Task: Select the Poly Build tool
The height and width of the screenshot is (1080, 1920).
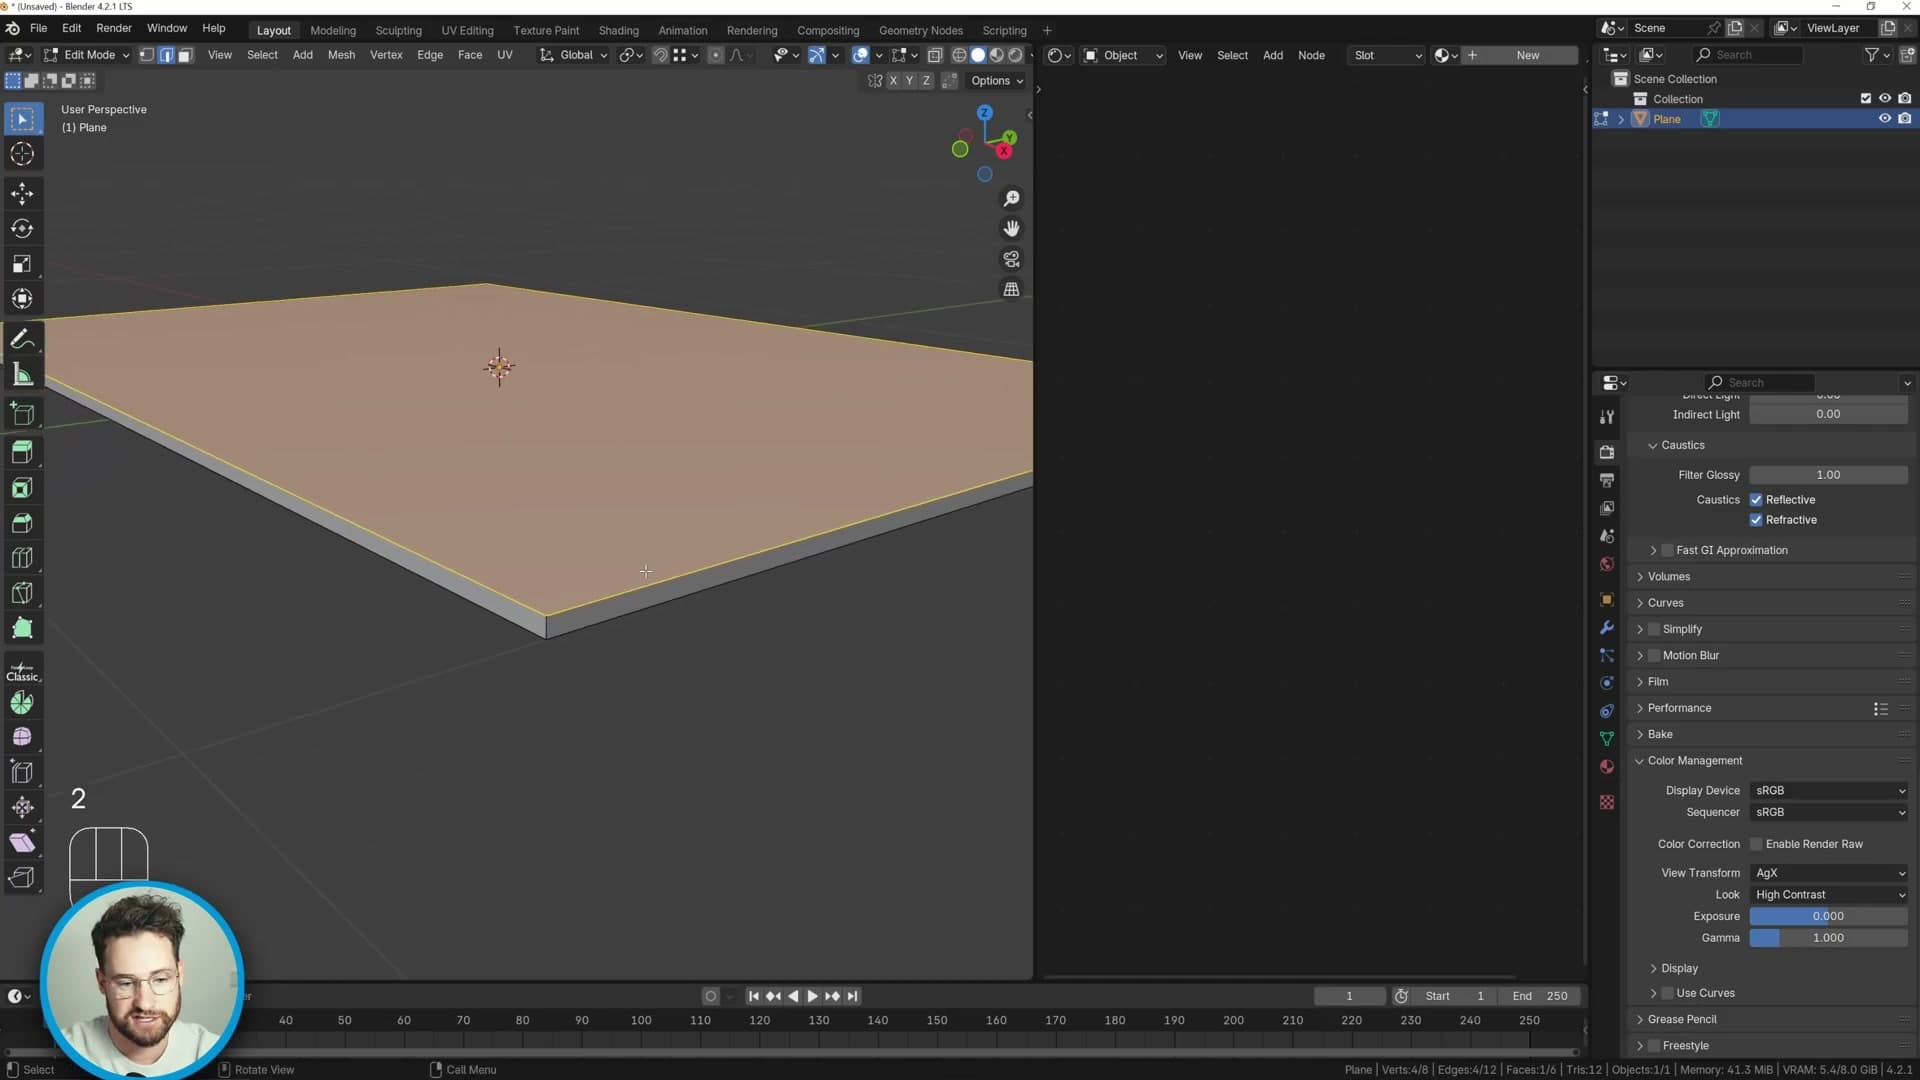Action: click(22, 628)
